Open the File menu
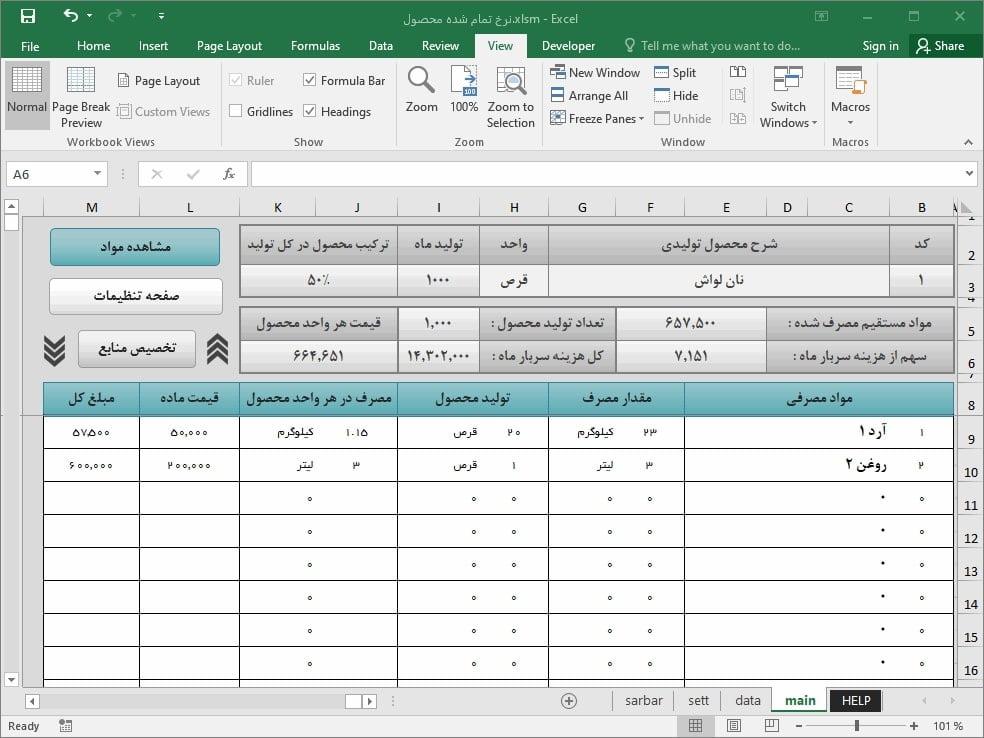This screenshot has width=984, height=738. 30,46
